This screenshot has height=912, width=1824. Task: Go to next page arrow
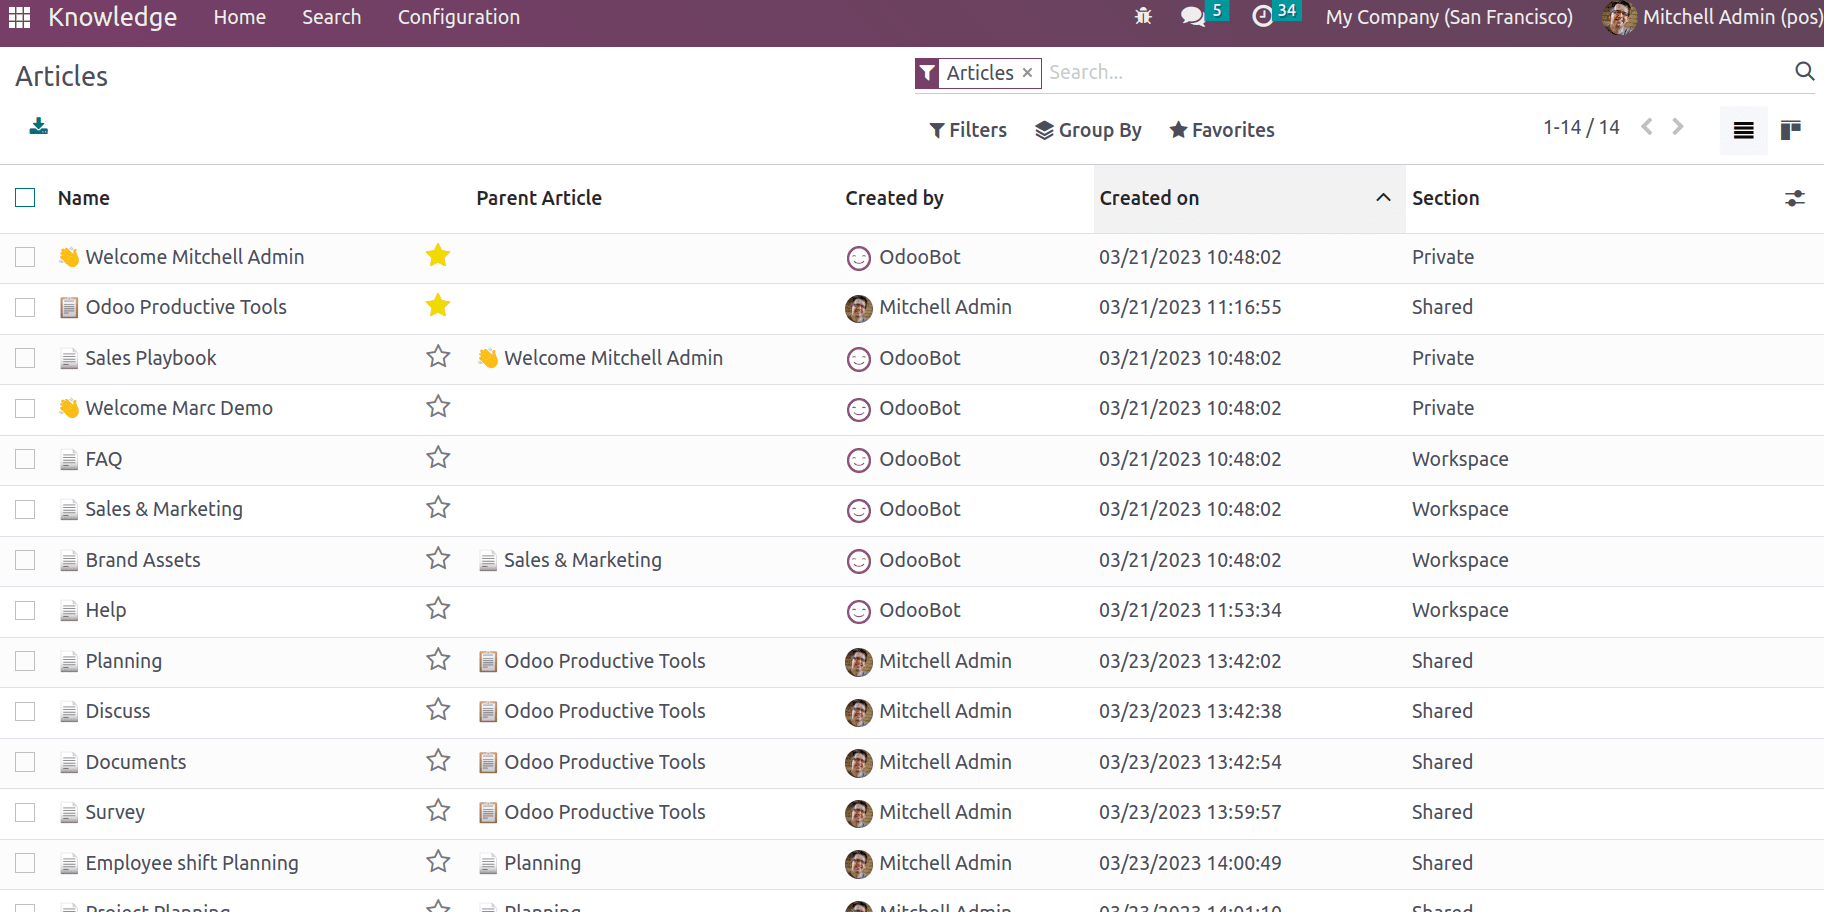coord(1678,127)
